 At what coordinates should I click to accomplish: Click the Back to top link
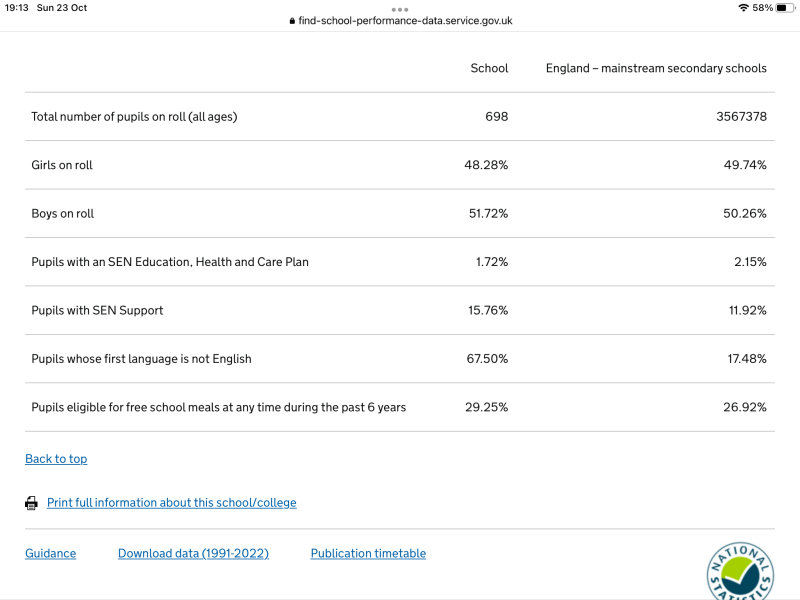(56, 459)
